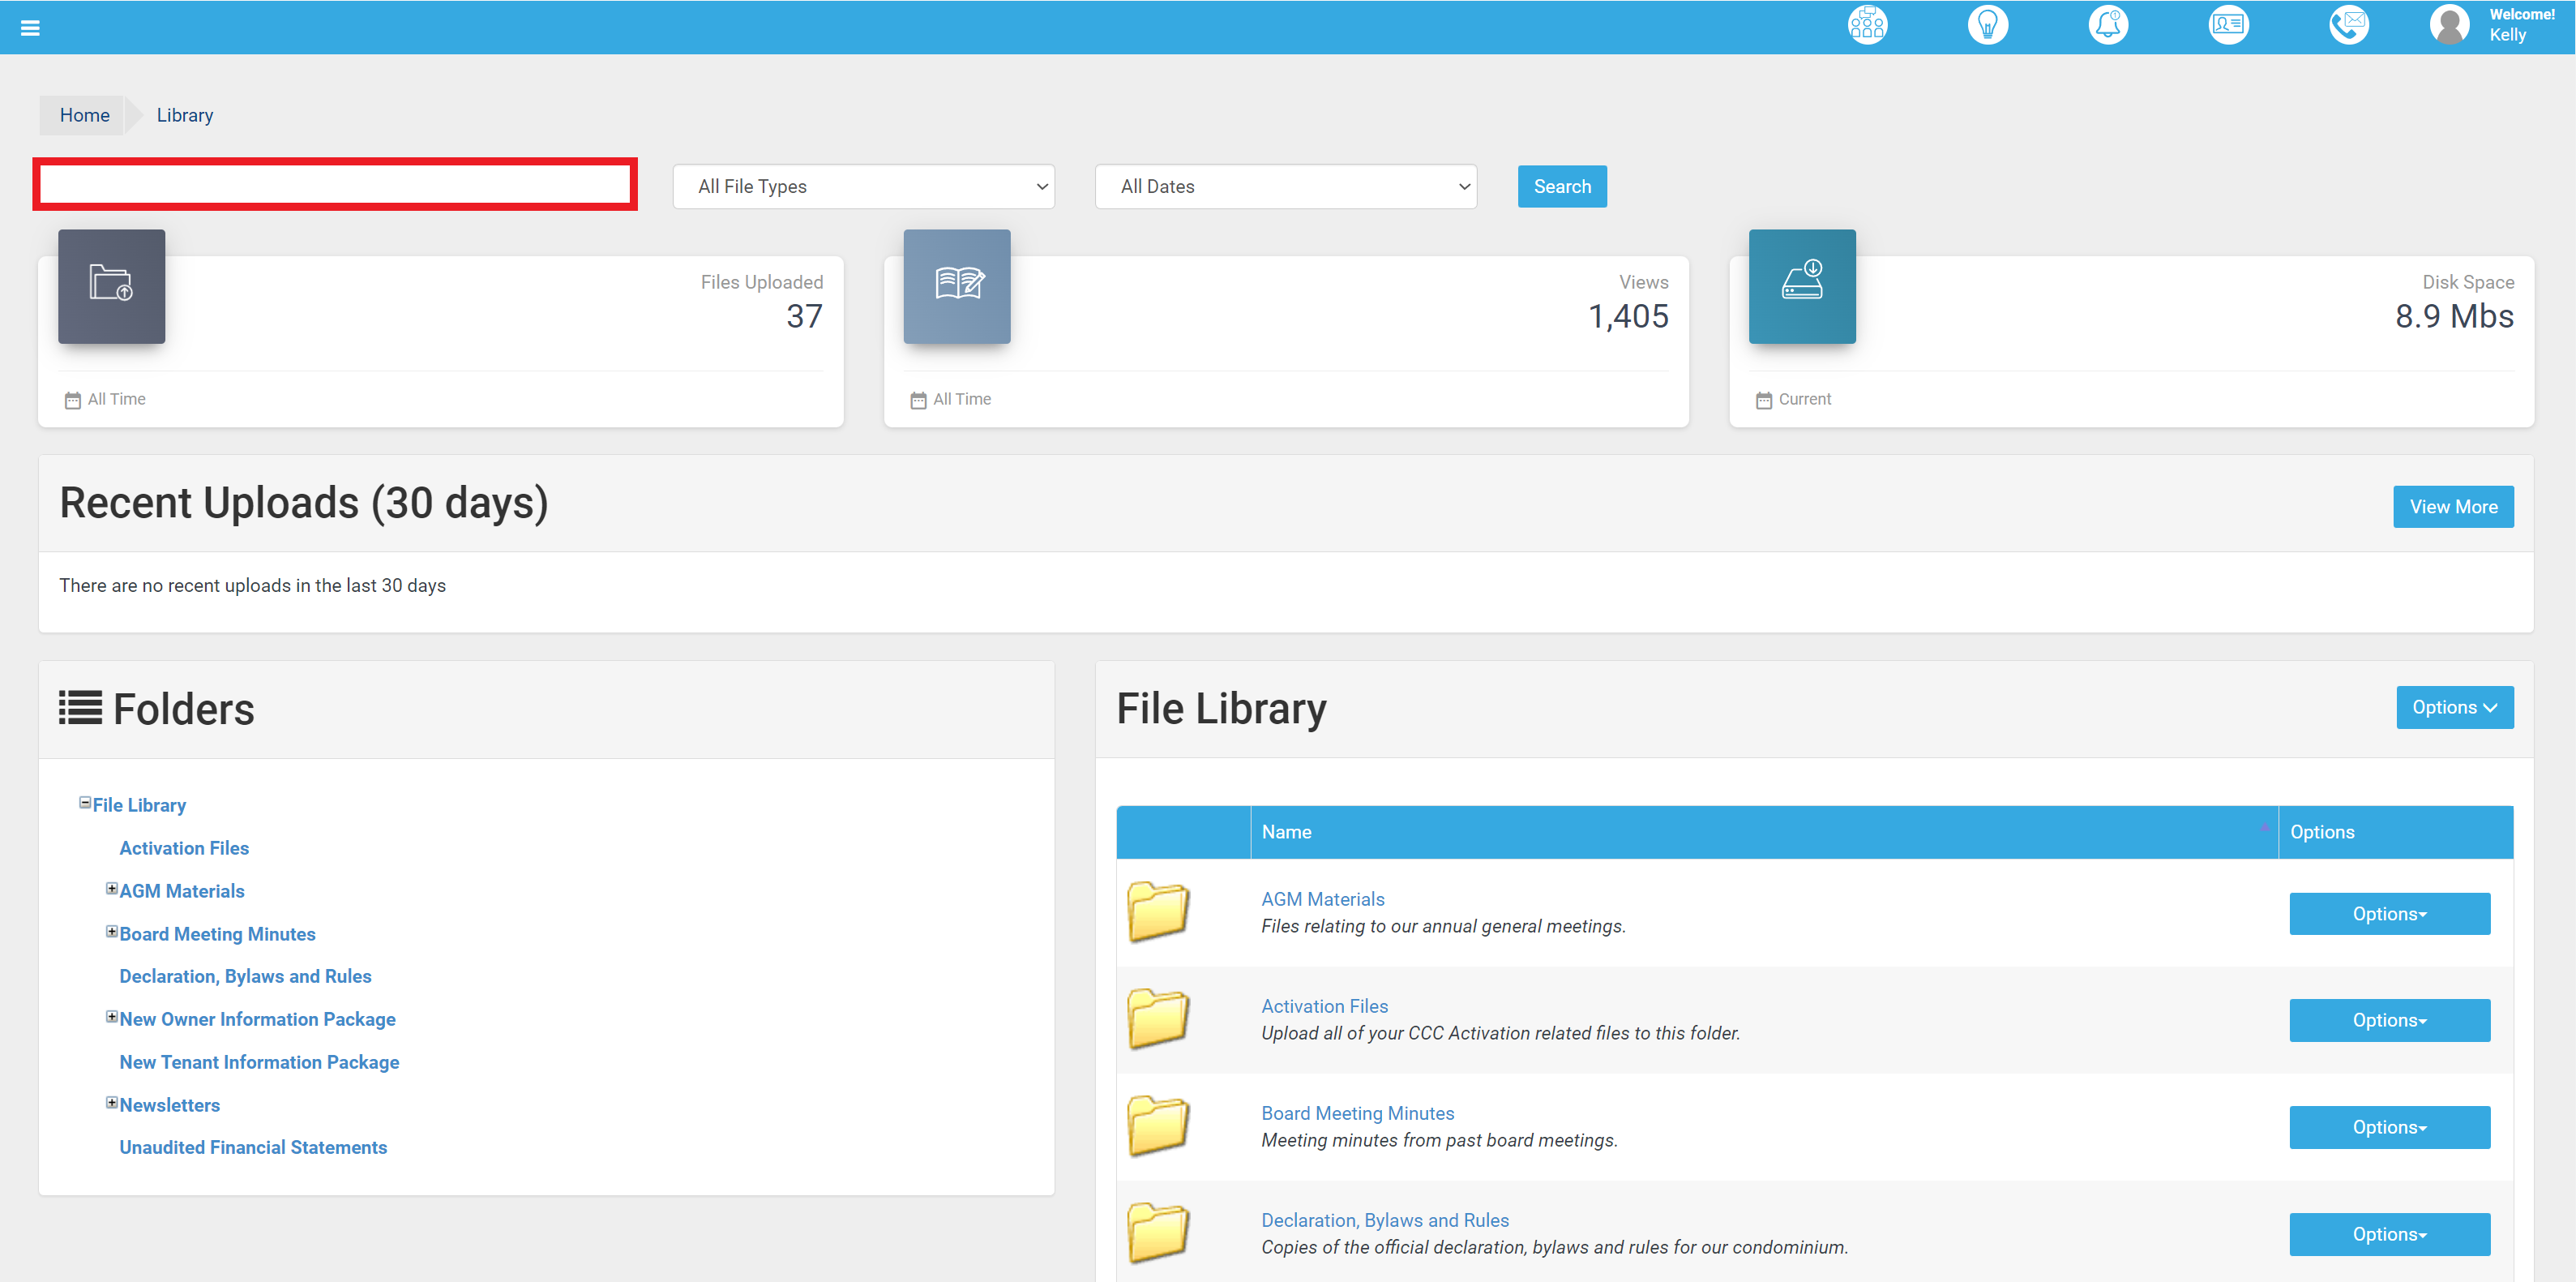This screenshot has height=1282, width=2576.
Task: Open the hamburger menu icon
Action: coord(30,28)
